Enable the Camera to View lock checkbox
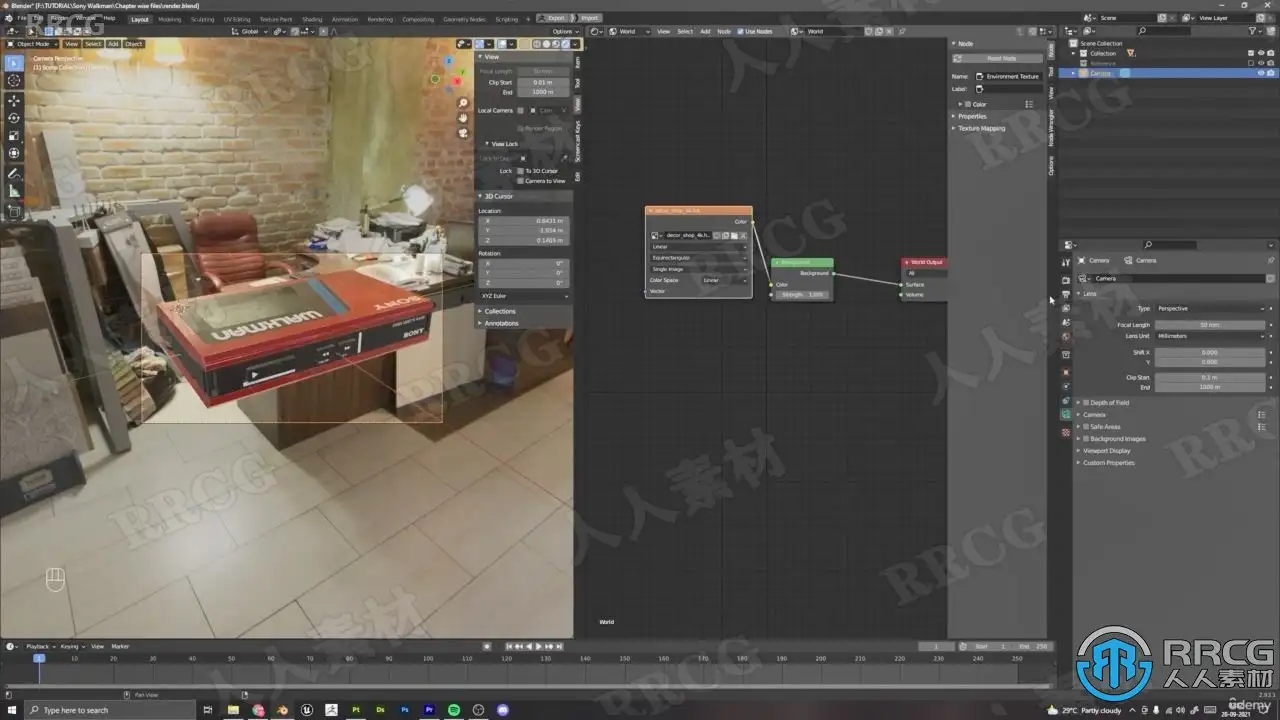The width and height of the screenshot is (1280, 720). 520,181
